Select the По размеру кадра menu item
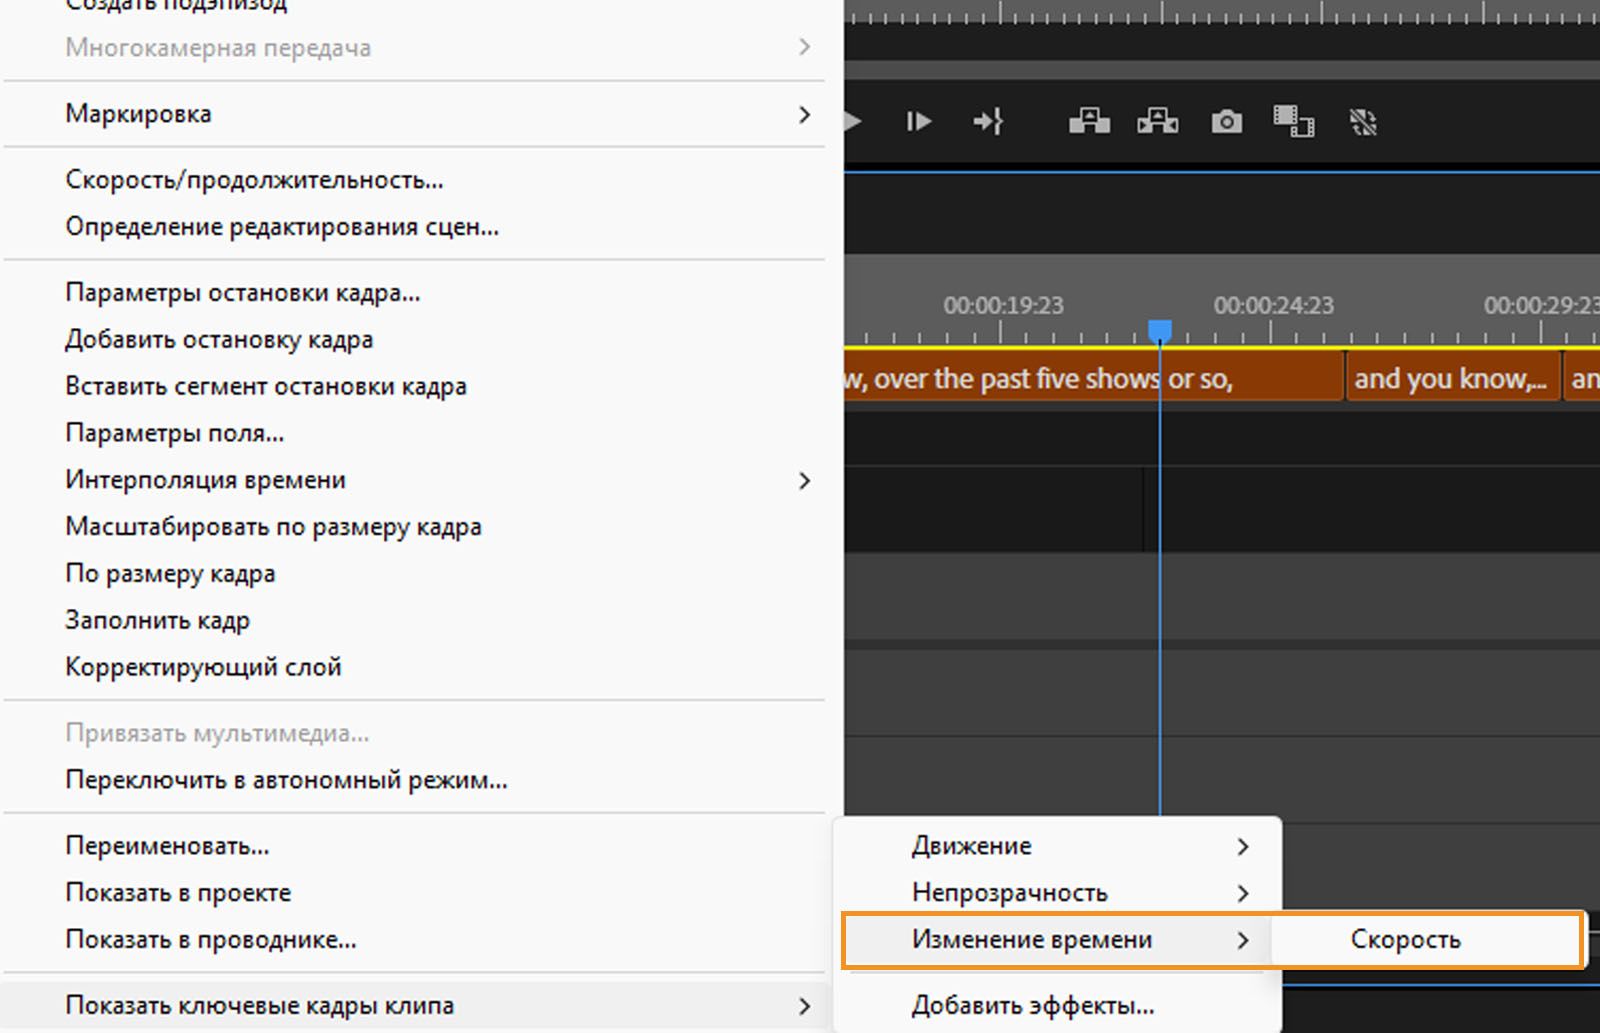This screenshot has height=1033, width=1600. click(x=414, y=574)
